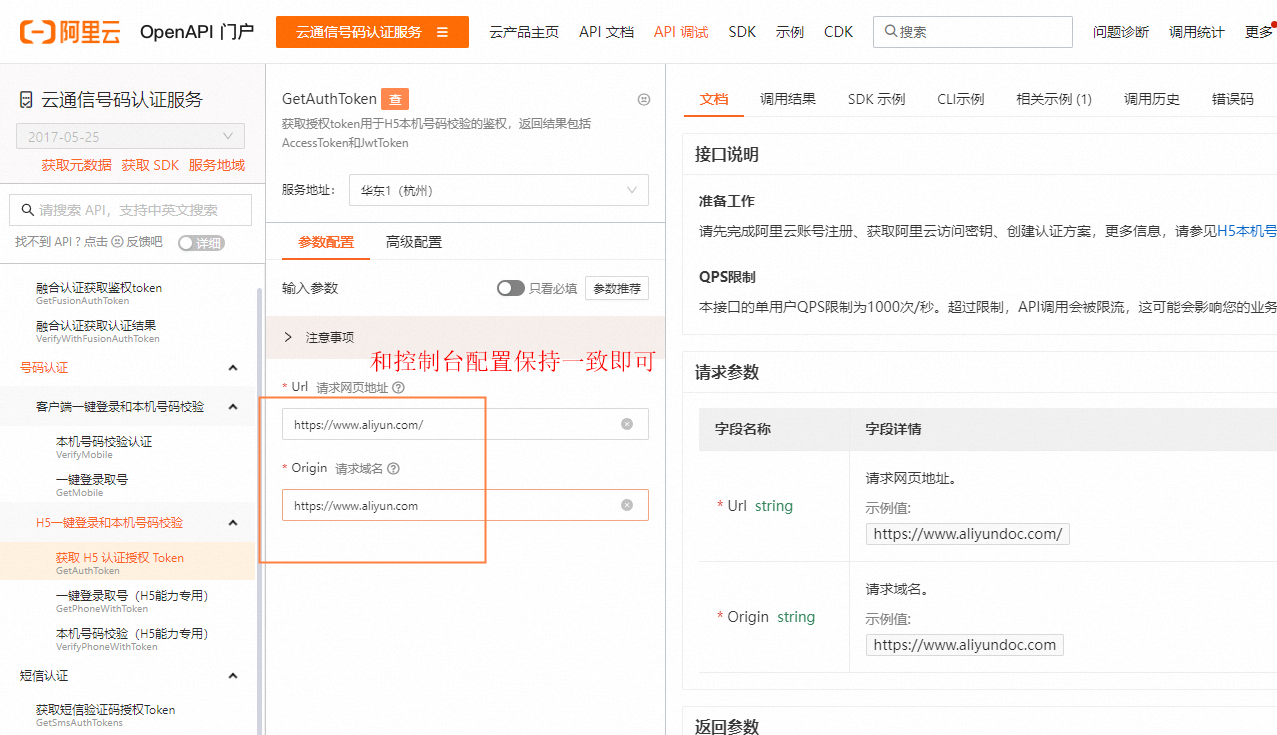
Task: Click the help icon next to 请求网页地址
Action: click(398, 387)
